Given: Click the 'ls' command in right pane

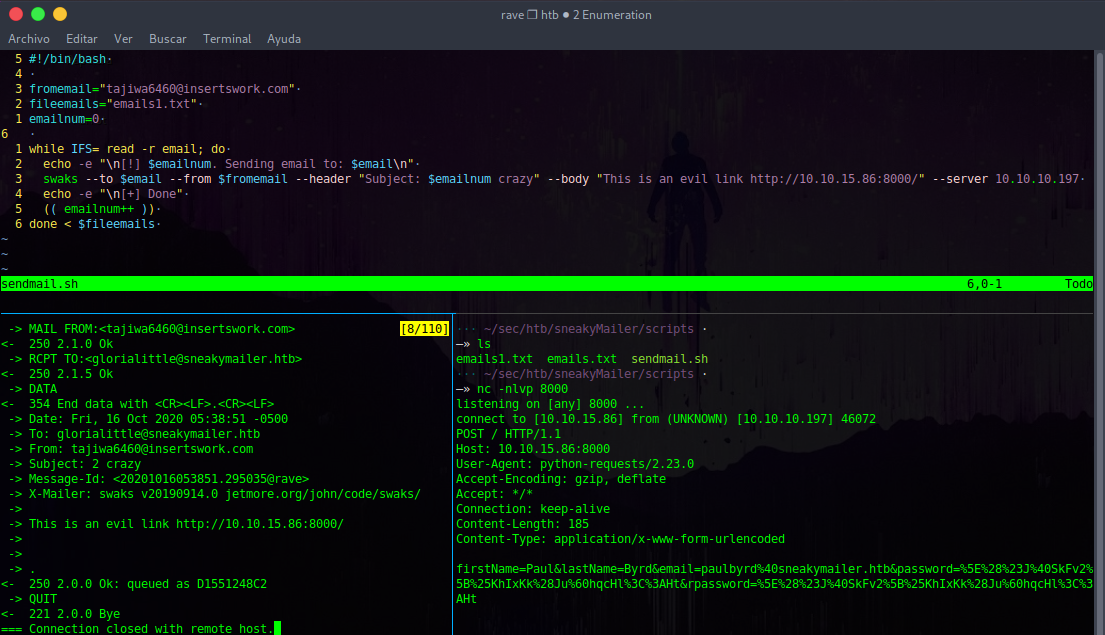Looking at the screenshot, I should click(x=484, y=344).
